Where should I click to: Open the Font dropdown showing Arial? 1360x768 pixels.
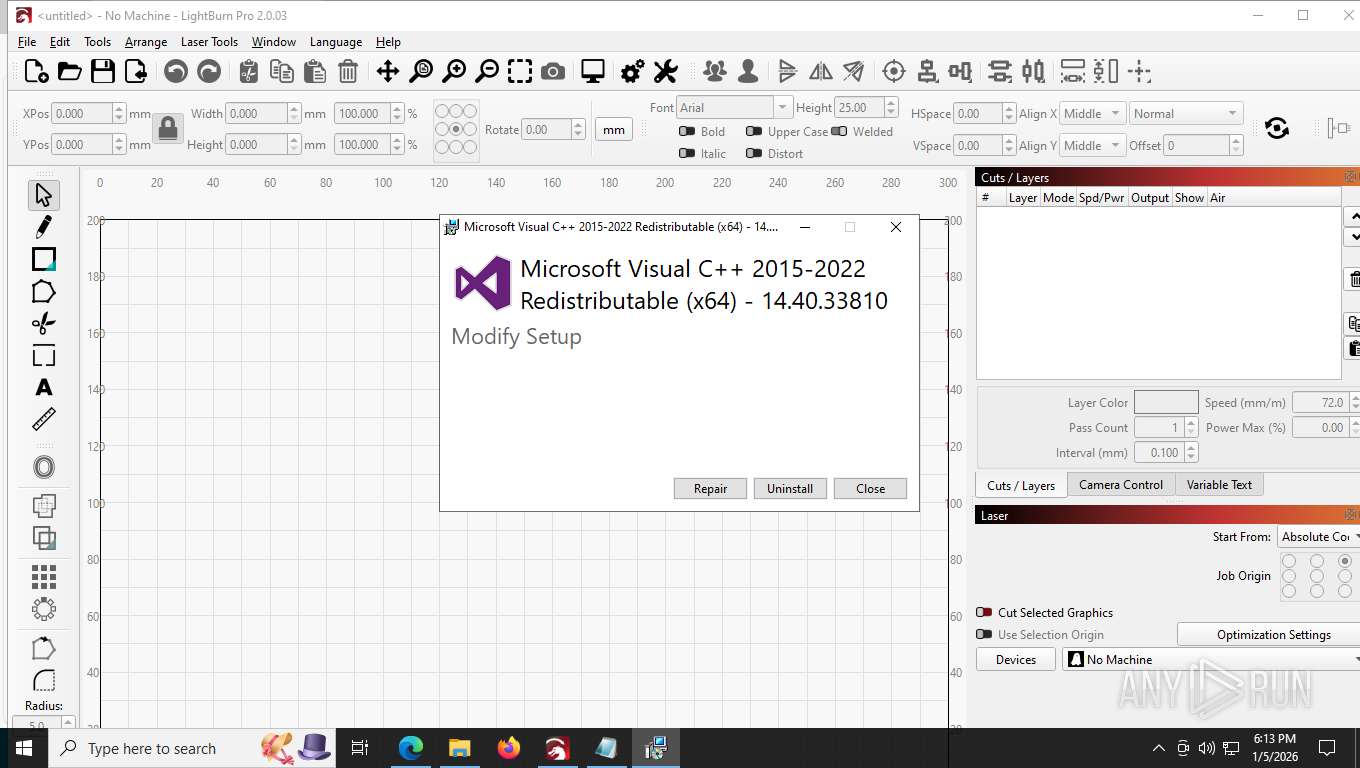point(734,107)
